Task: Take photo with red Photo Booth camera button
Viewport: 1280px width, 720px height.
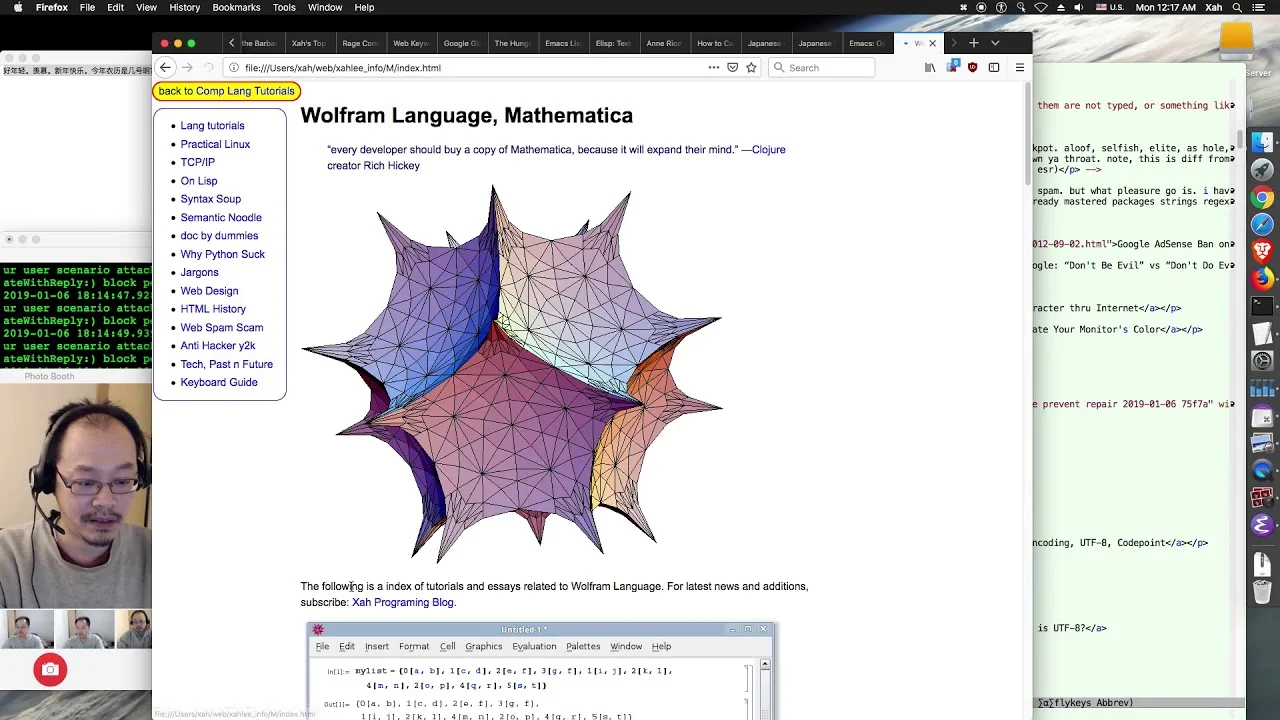Action: (x=50, y=670)
